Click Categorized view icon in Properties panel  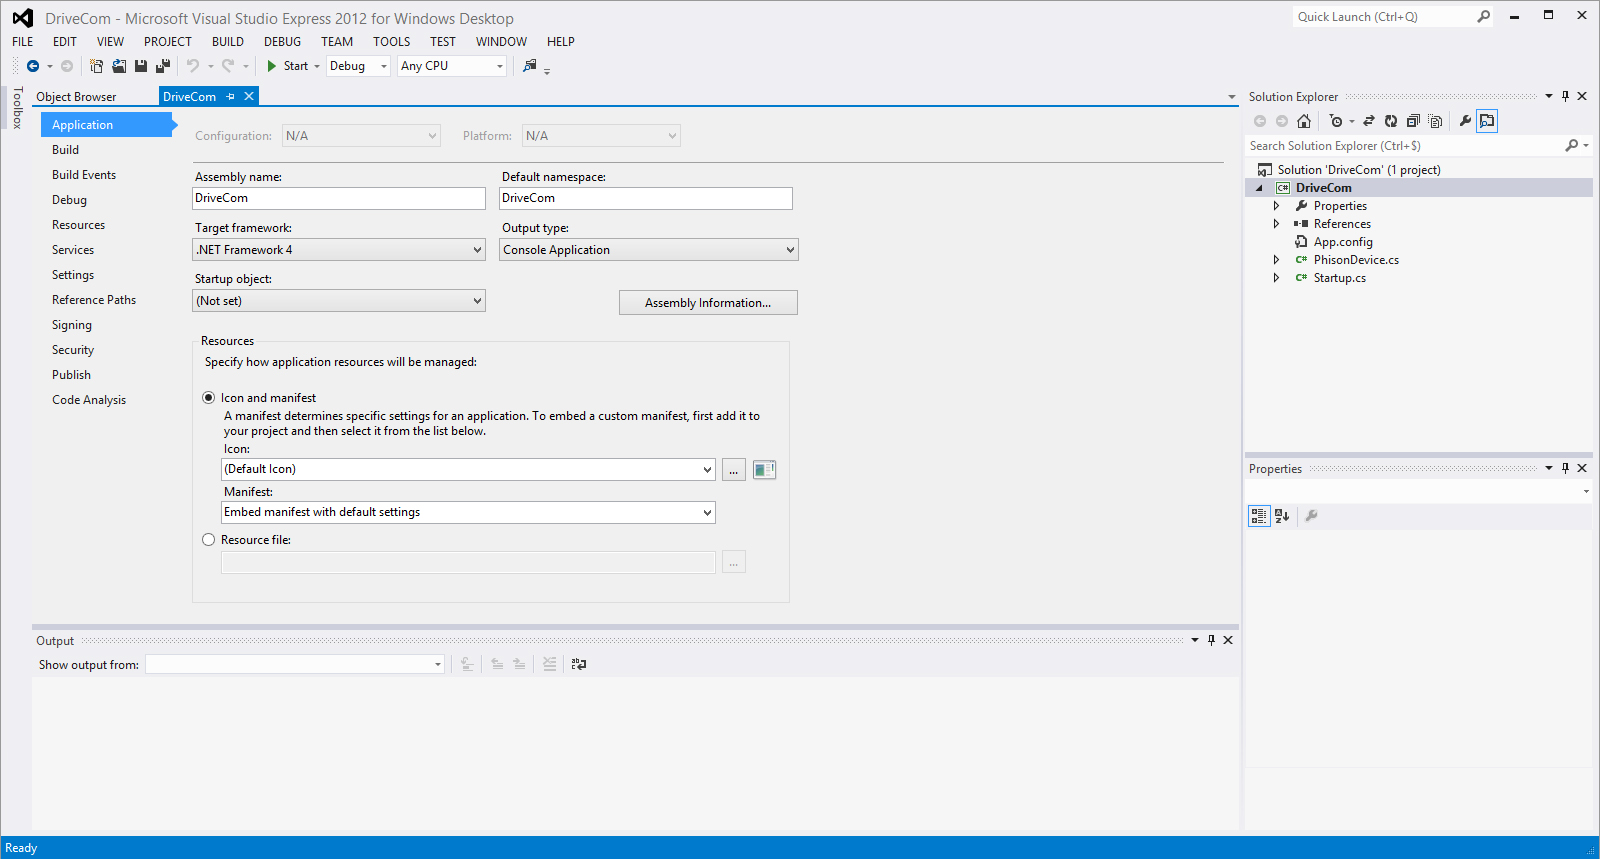point(1259,516)
